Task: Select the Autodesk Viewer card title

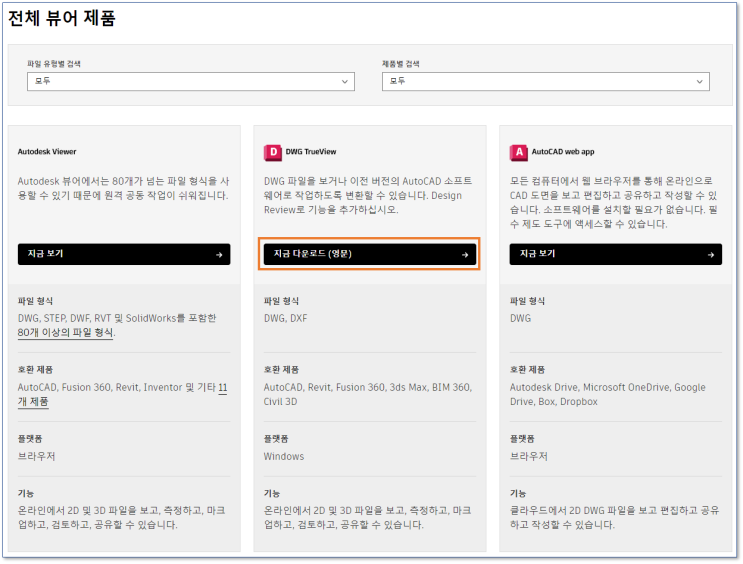Action: tap(47, 152)
